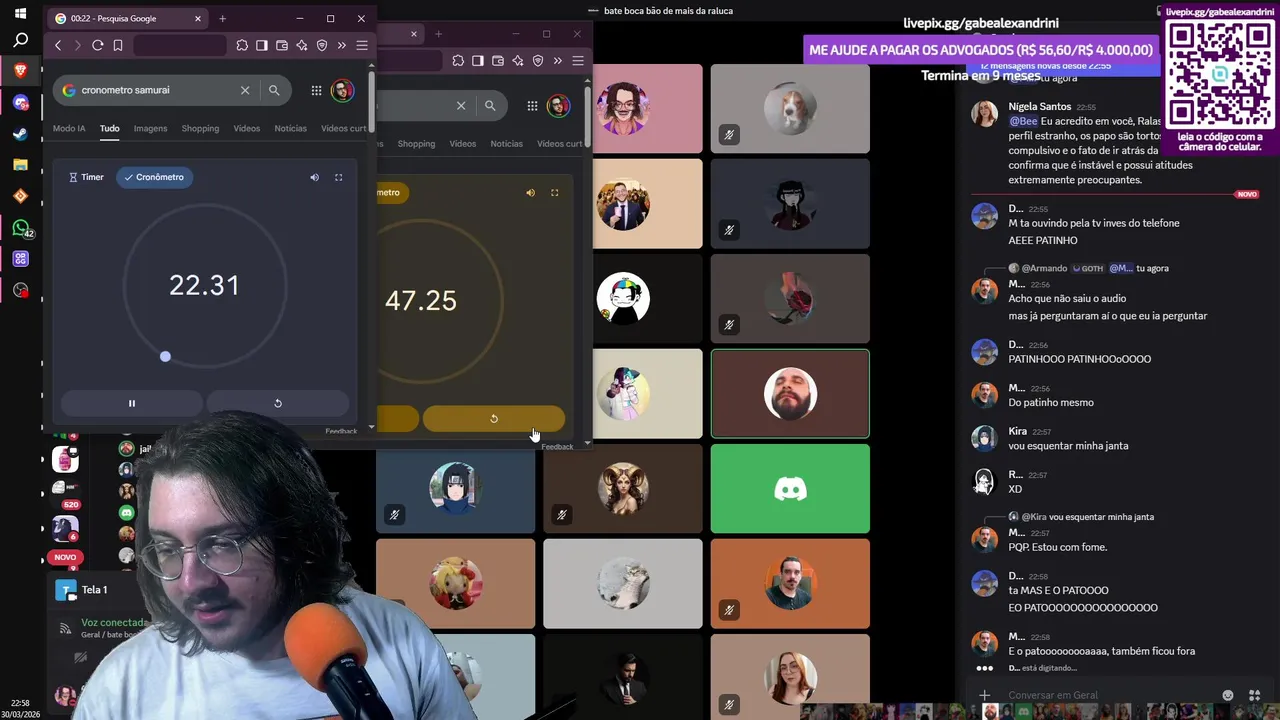Open hamburger menu in back browser
Image resolution: width=1280 pixels, height=720 pixels.
[578, 61]
